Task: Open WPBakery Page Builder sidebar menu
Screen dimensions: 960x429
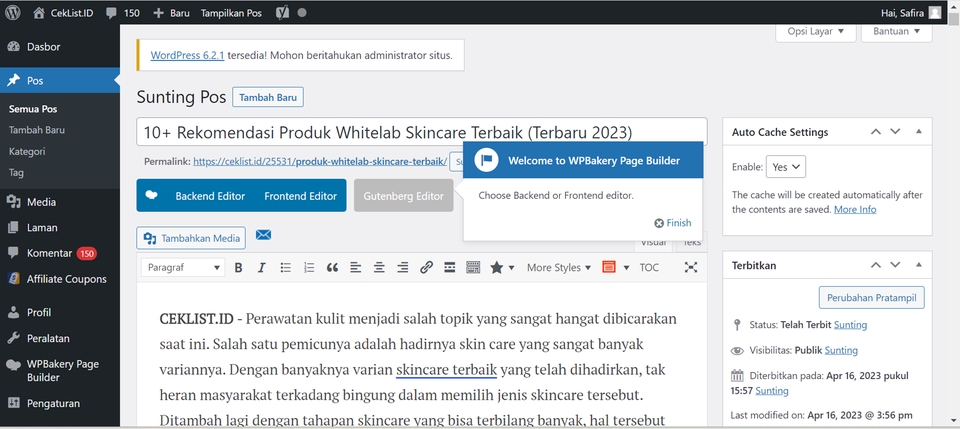Action: coord(60,370)
